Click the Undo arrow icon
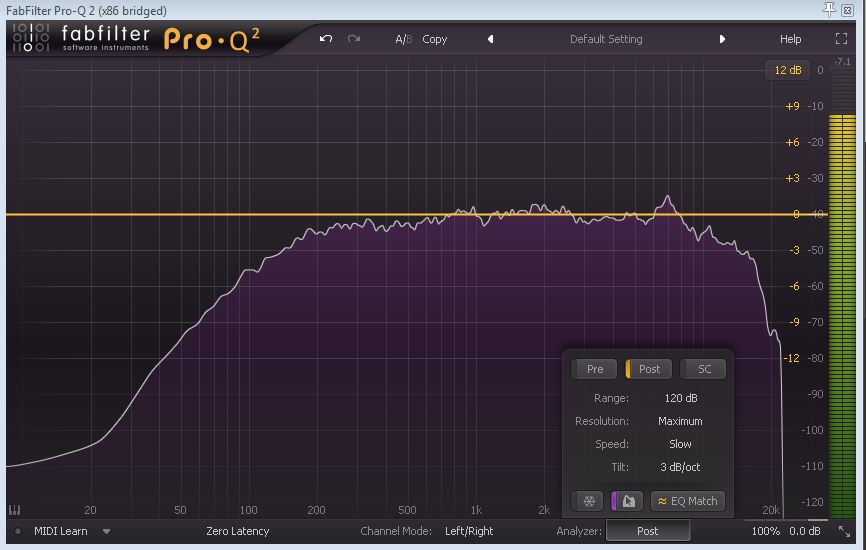Image resolution: width=866 pixels, height=550 pixels. pyautogui.click(x=326, y=39)
